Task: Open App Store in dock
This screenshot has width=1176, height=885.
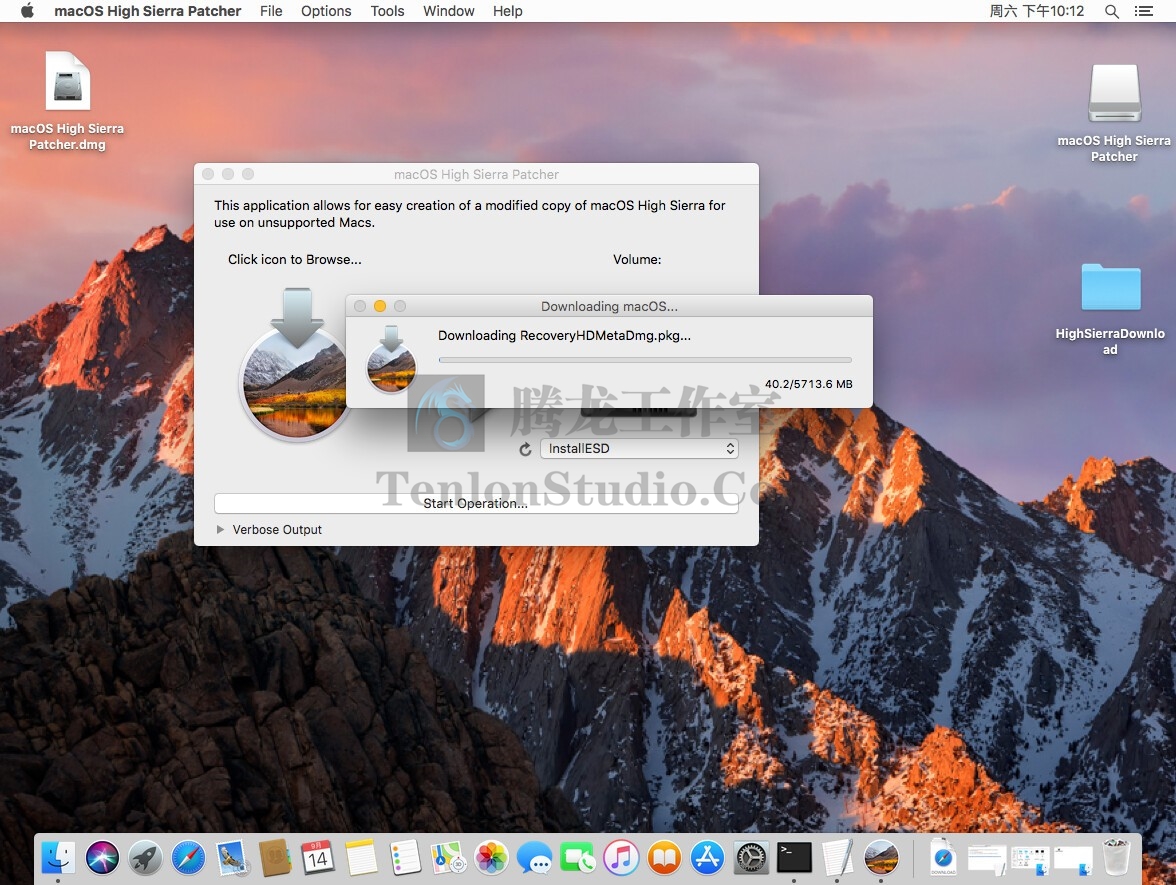Action: [x=707, y=857]
